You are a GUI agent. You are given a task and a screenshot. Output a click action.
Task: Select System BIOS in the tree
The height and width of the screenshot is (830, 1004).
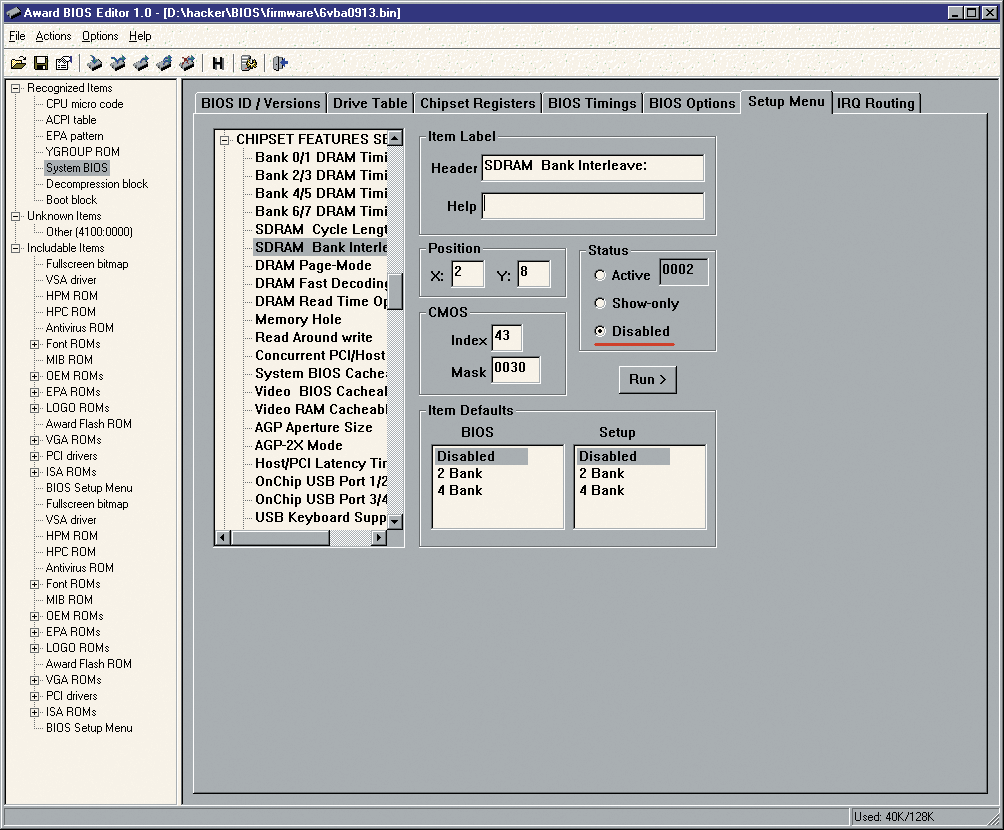[77, 168]
